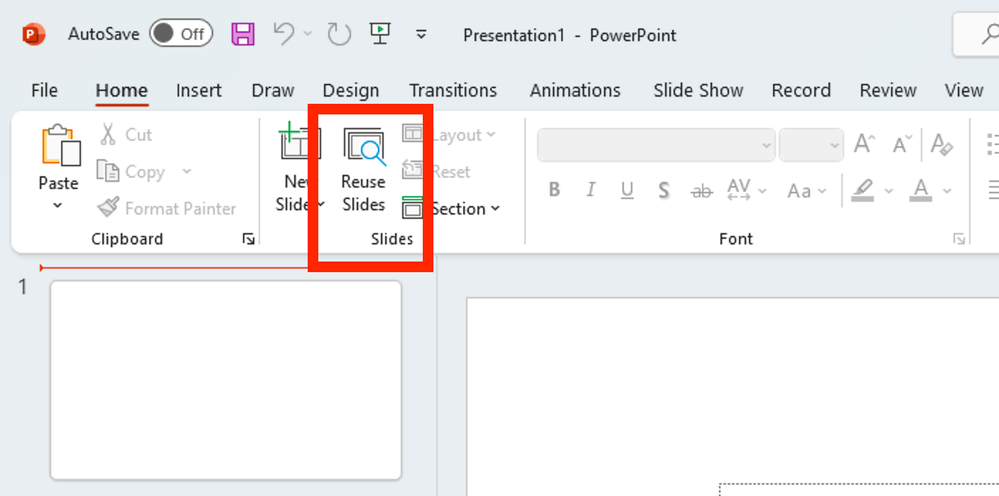Open the File menu
The image size is (999, 496).
pyautogui.click(x=44, y=90)
